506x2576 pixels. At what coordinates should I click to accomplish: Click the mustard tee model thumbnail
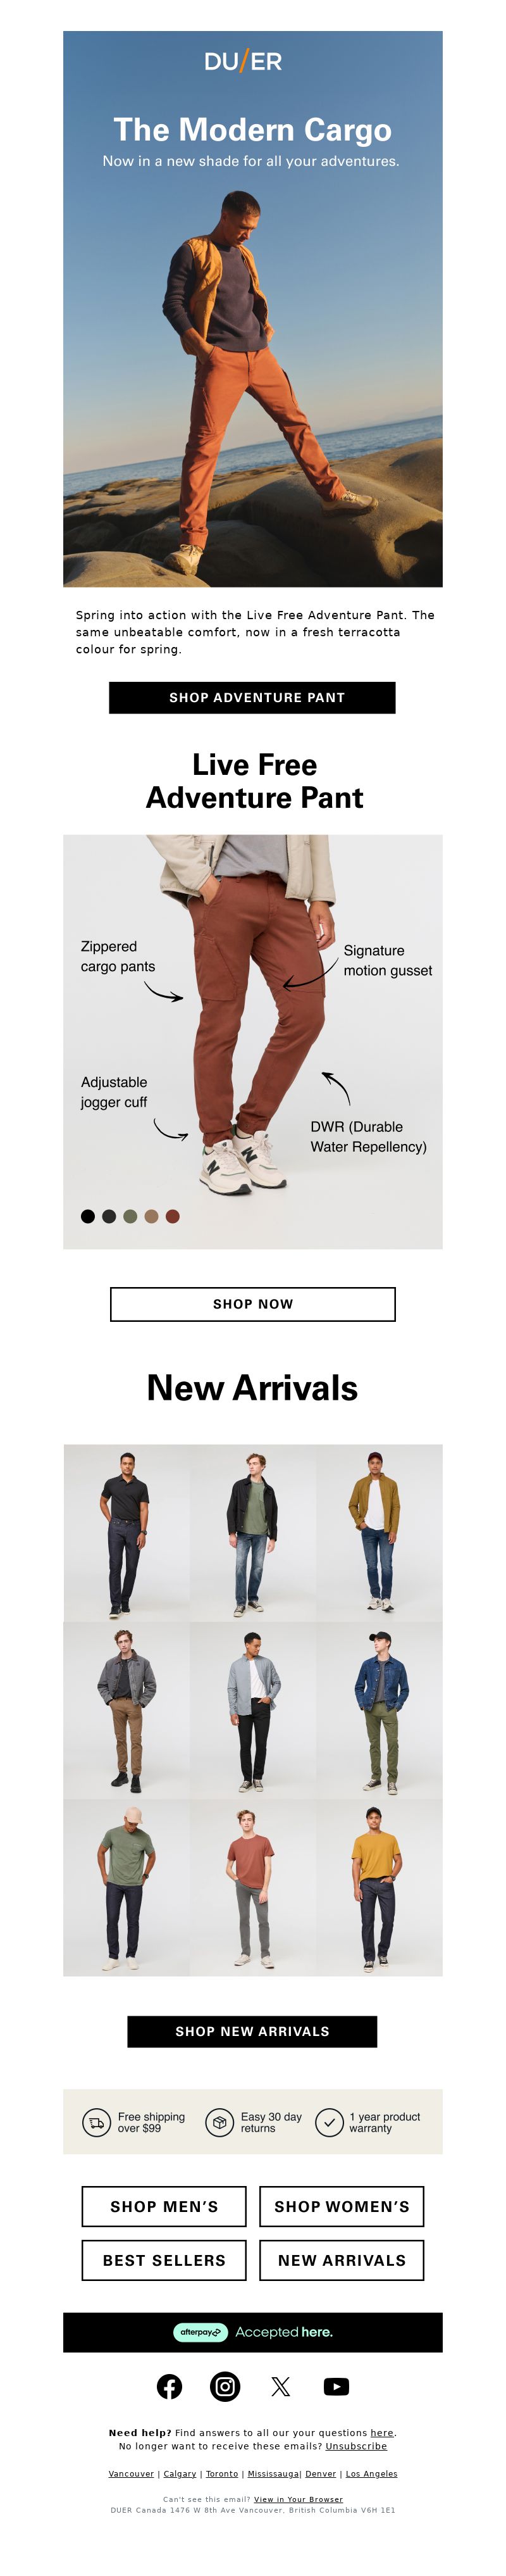[379, 1888]
